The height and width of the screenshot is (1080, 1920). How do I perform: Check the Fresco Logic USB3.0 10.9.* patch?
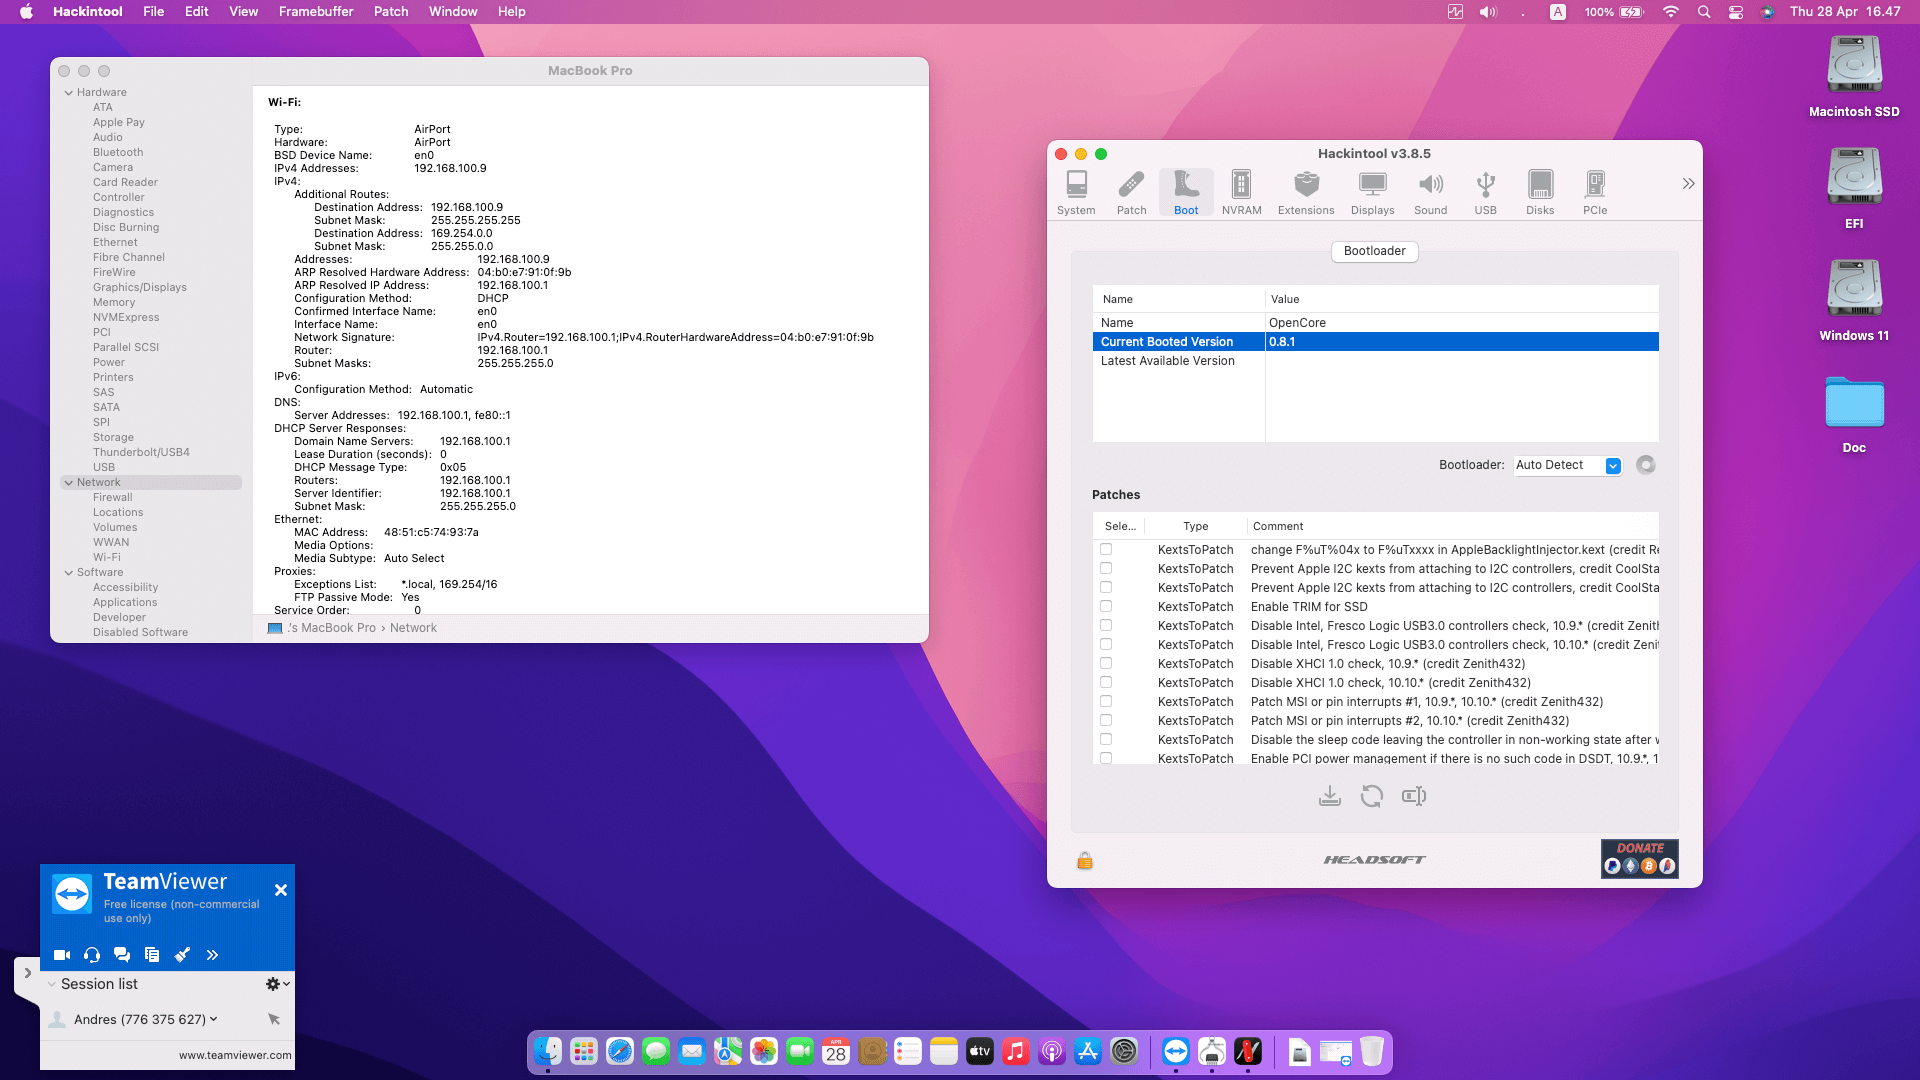point(1106,625)
